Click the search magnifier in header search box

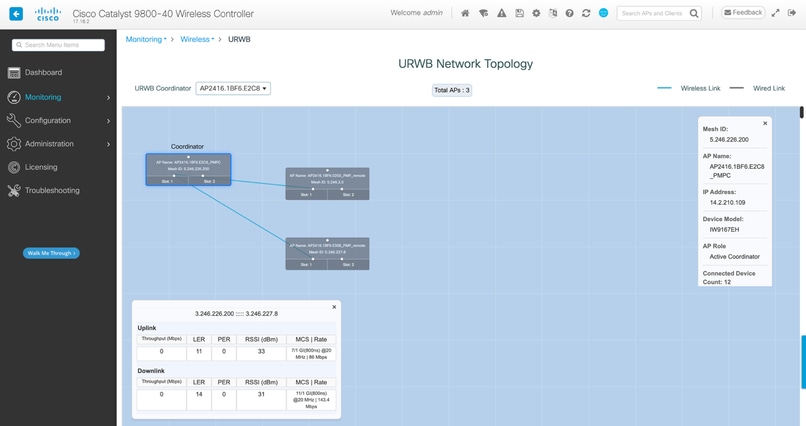[x=694, y=13]
